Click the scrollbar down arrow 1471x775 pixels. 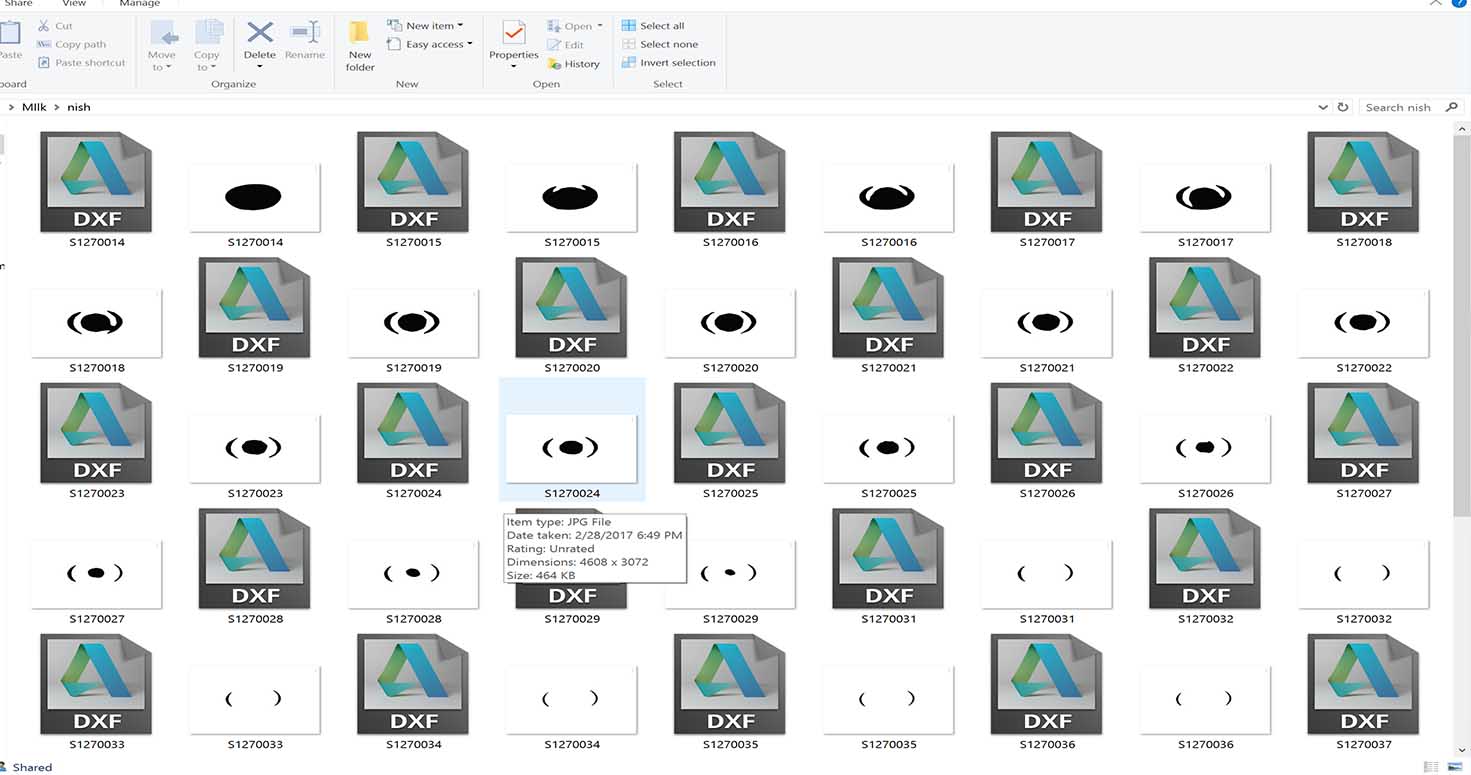(x=1462, y=750)
